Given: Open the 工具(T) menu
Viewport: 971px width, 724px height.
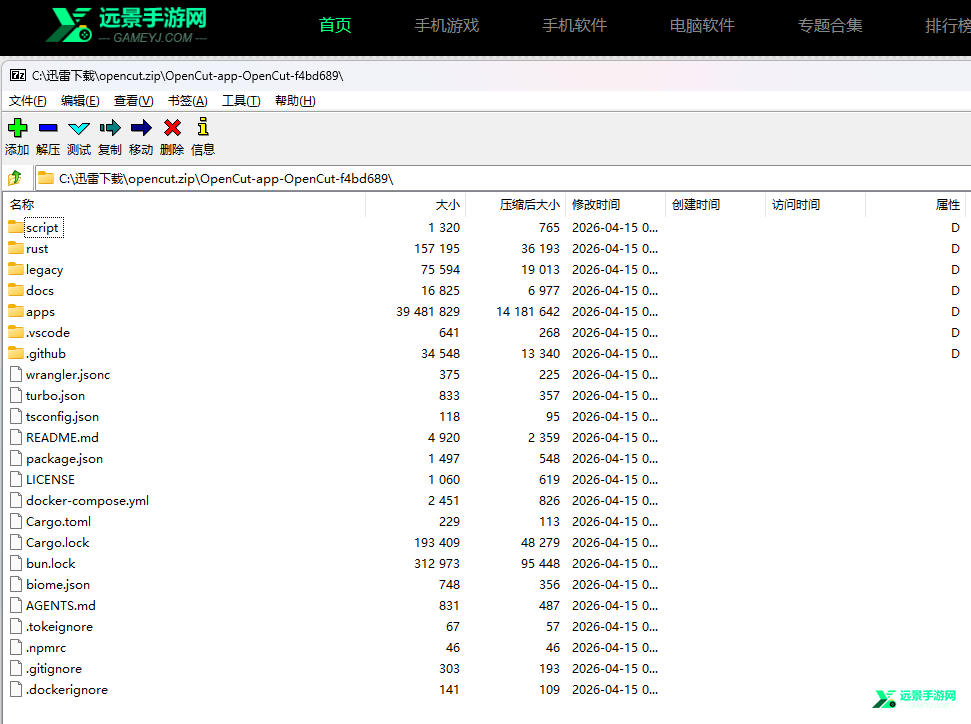Looking at the screenshot, I should [241, 101].
